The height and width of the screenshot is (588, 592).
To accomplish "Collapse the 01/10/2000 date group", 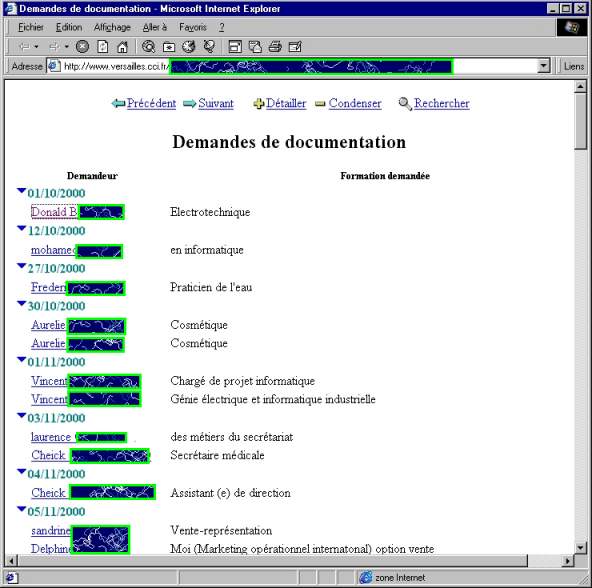I will pyautogui.click(x=22, y=191).
